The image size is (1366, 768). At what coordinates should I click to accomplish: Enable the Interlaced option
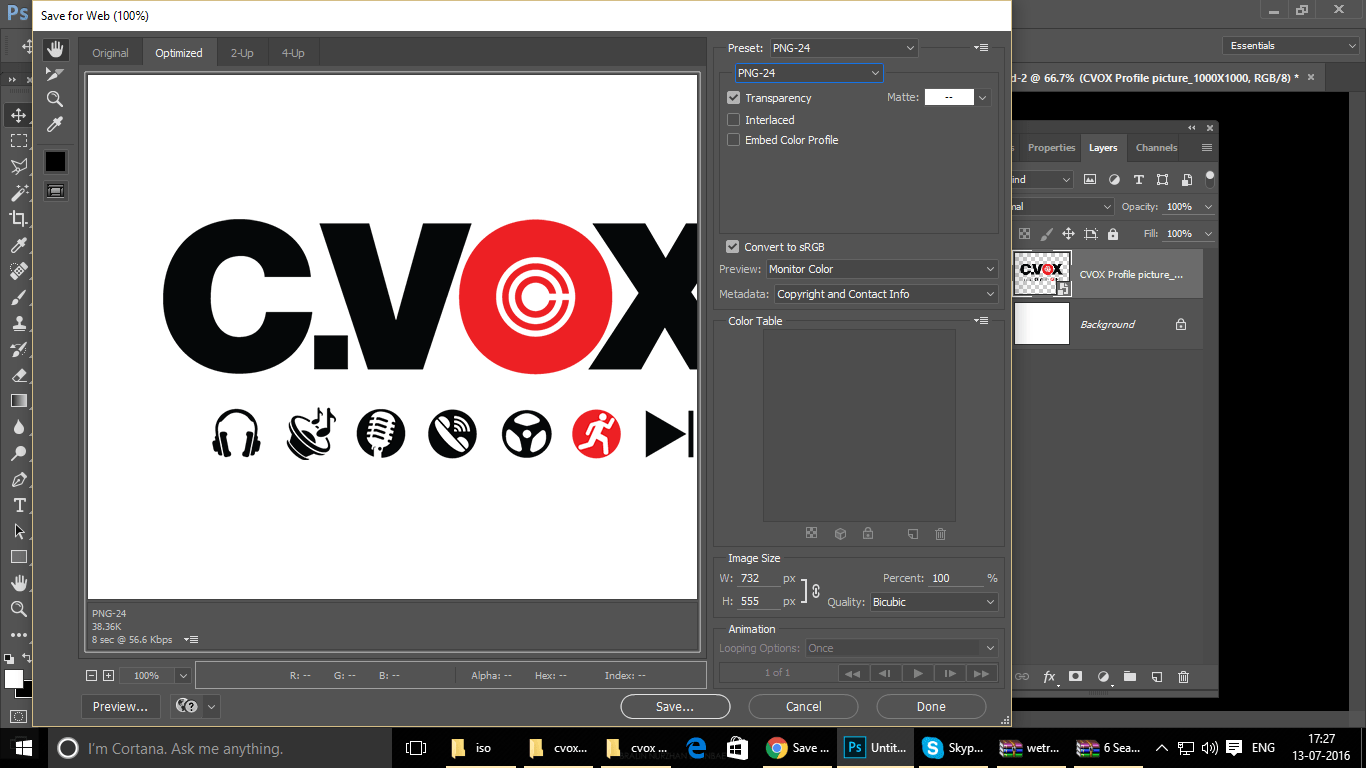(x=733, y=119)
